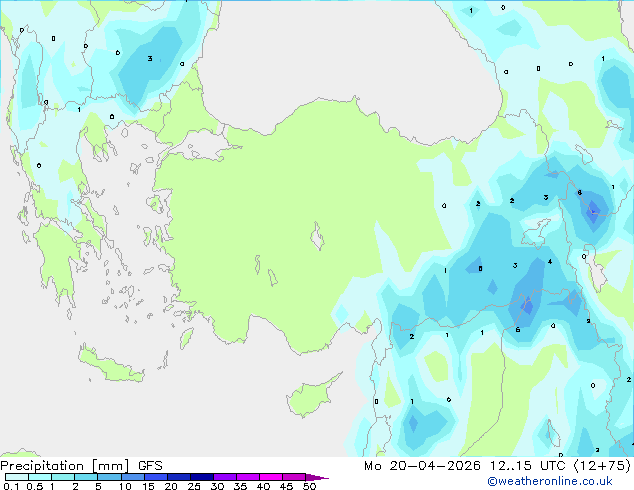Choose the 30–35 mm purple legend swatch
The width and height of the screenshot is (634, 490).
pyautogui.click(x=225, y=477)
